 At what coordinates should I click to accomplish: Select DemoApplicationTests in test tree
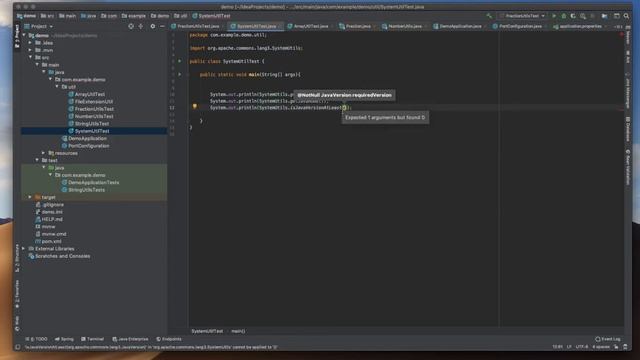(x=93, y=182)
